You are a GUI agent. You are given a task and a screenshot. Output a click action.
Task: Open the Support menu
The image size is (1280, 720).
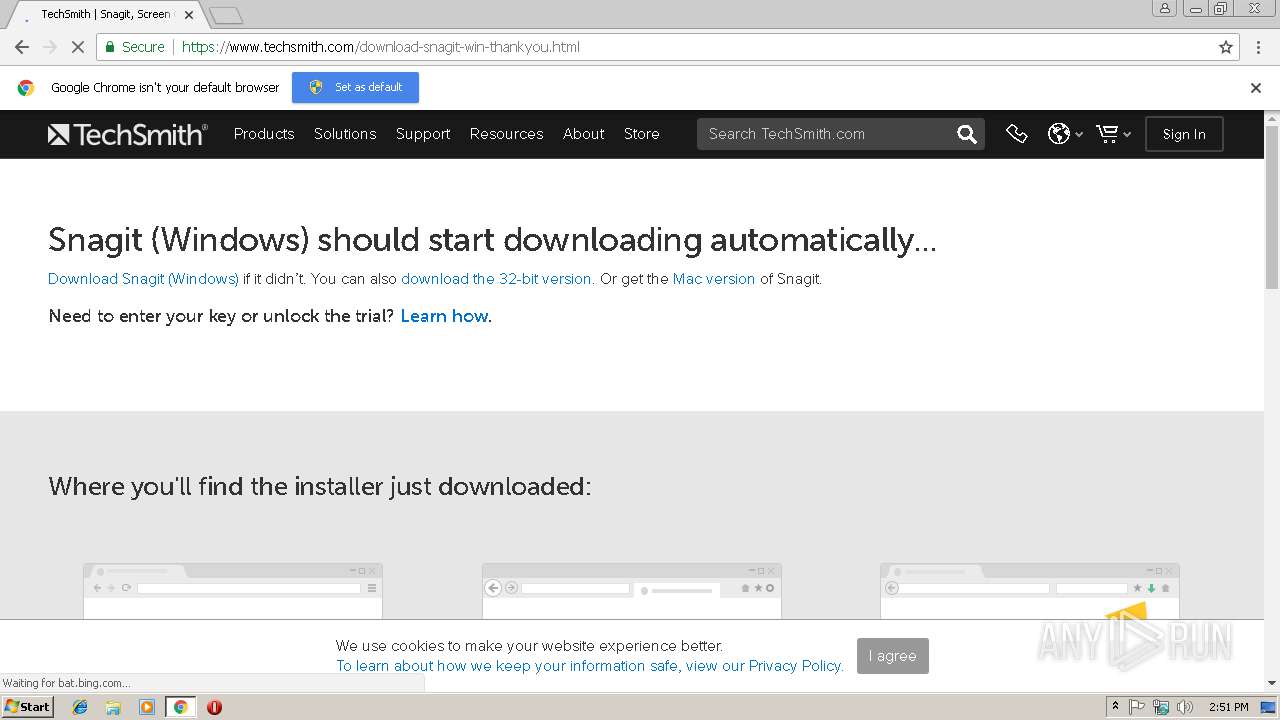tap(423, 134)
